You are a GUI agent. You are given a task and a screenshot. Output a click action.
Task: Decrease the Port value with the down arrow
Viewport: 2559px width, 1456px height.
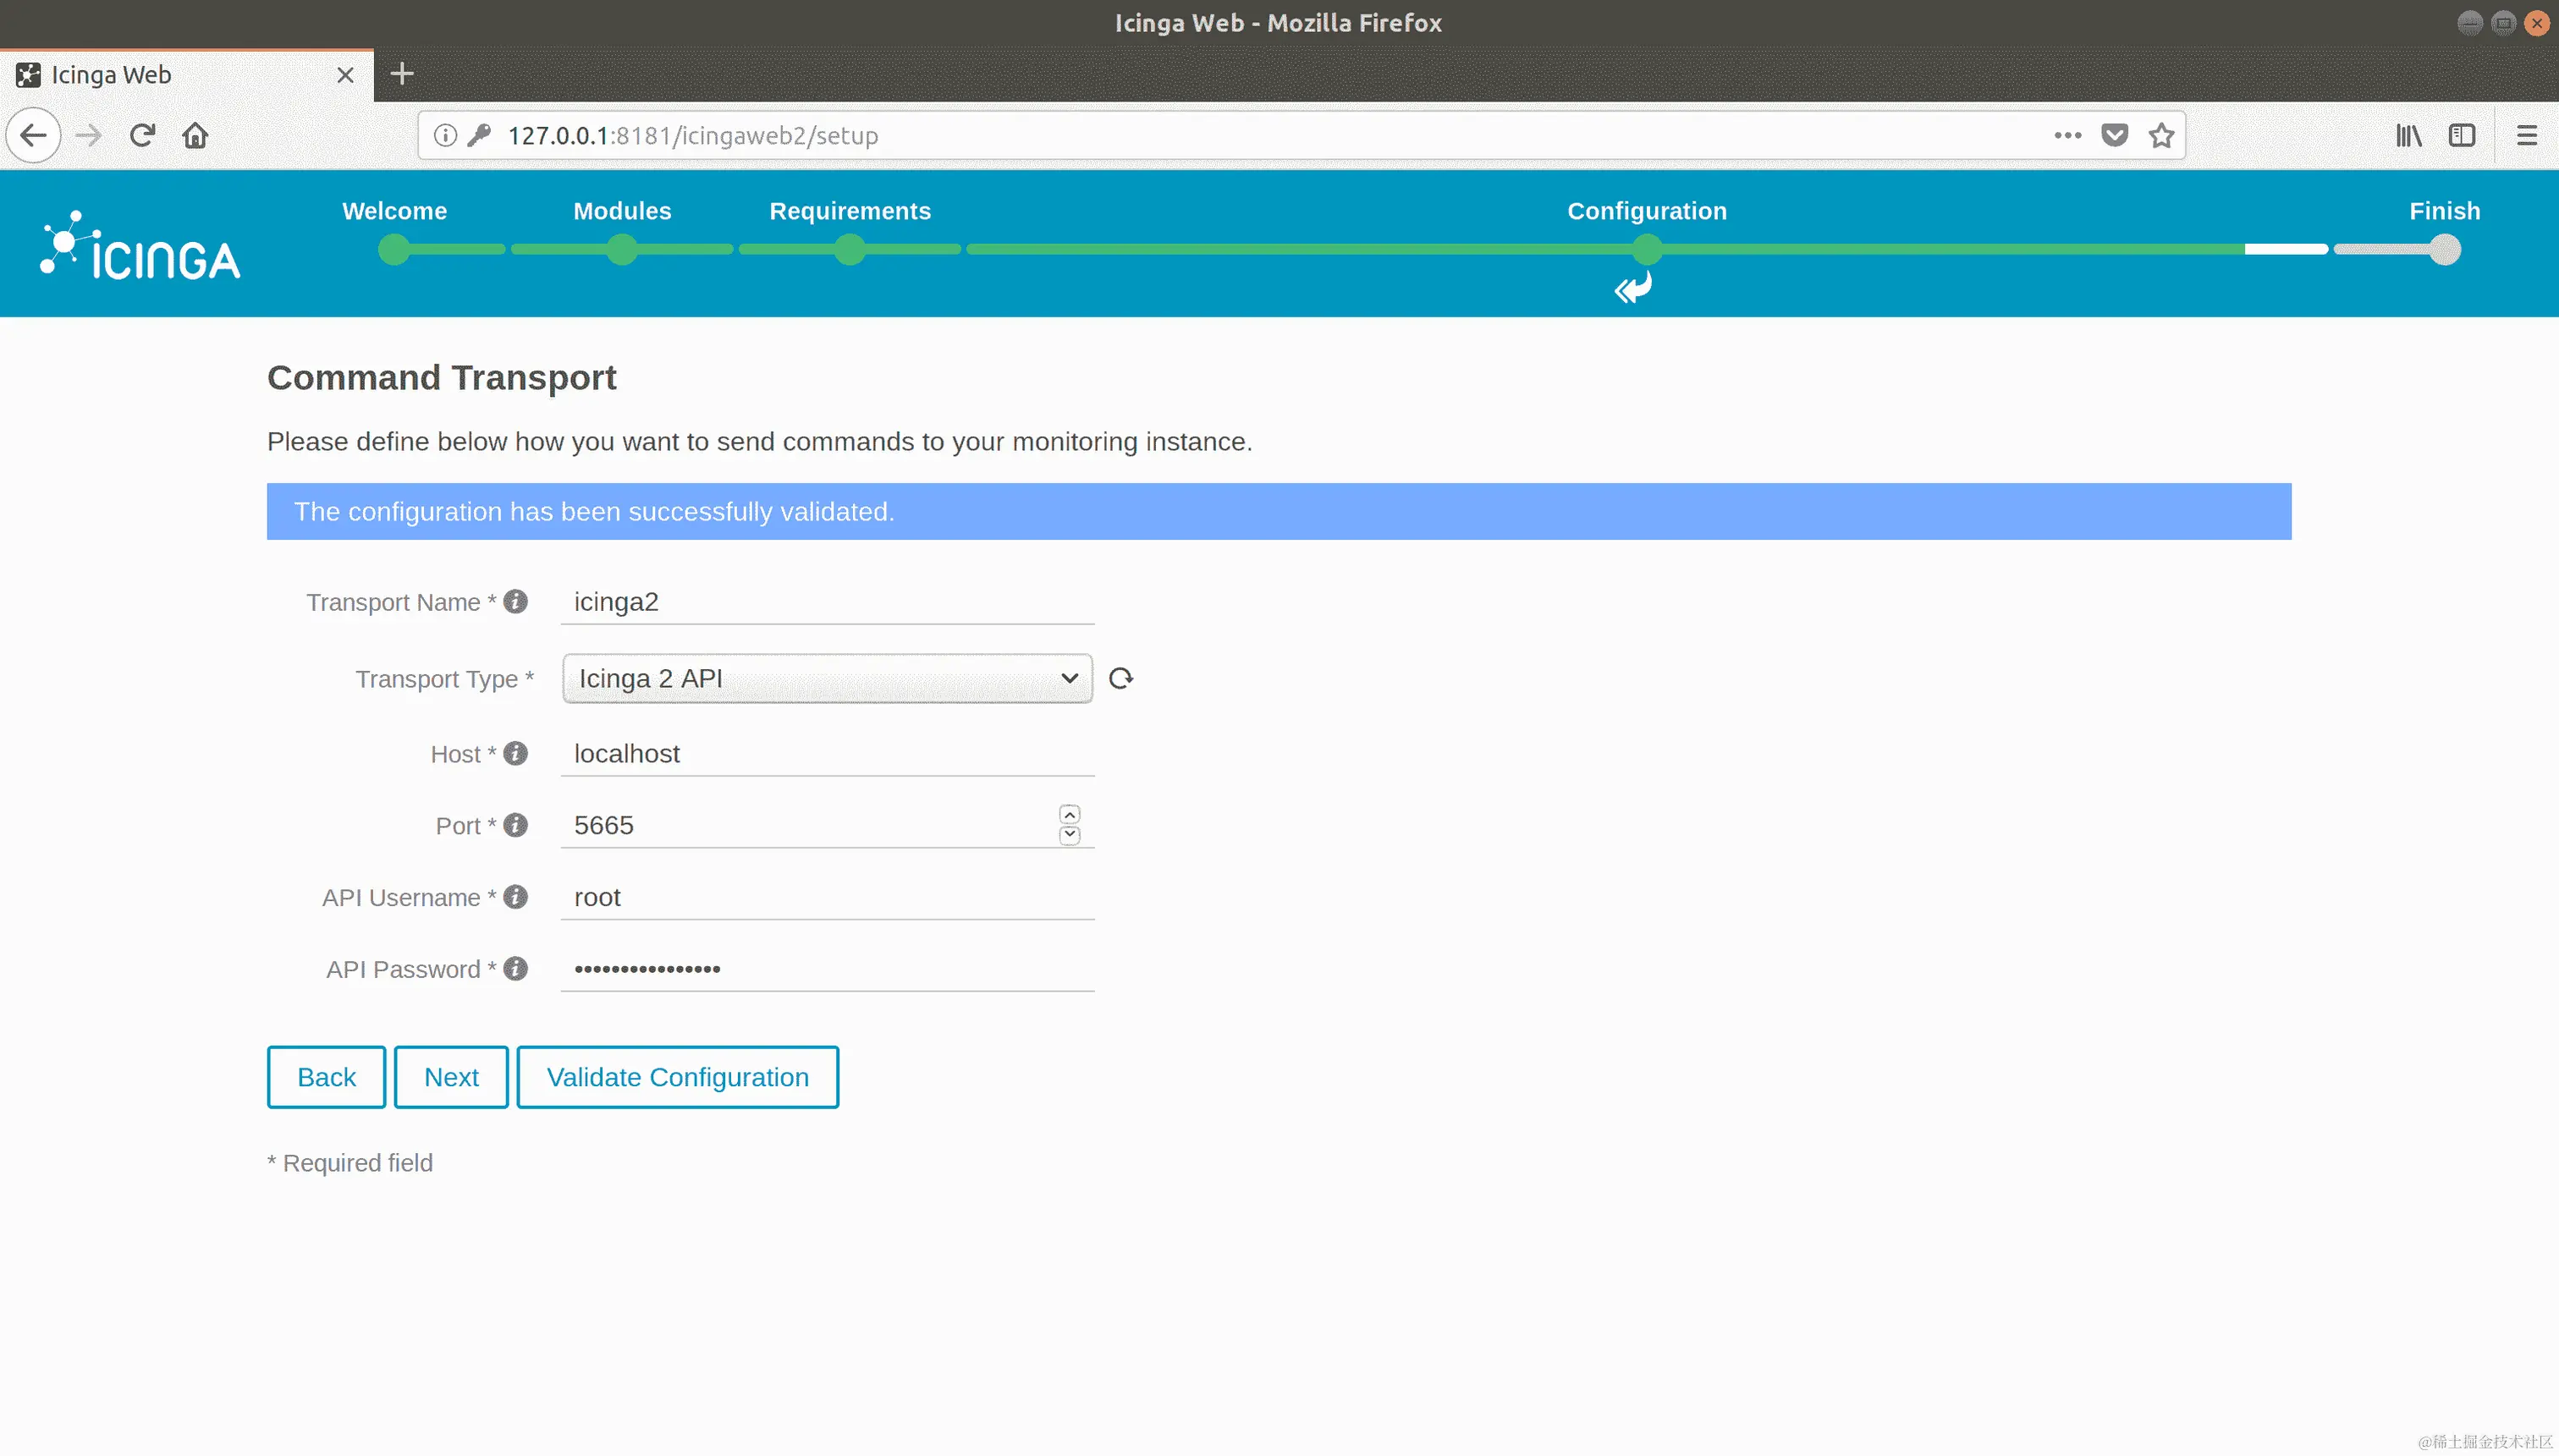tap(1069, 835)
